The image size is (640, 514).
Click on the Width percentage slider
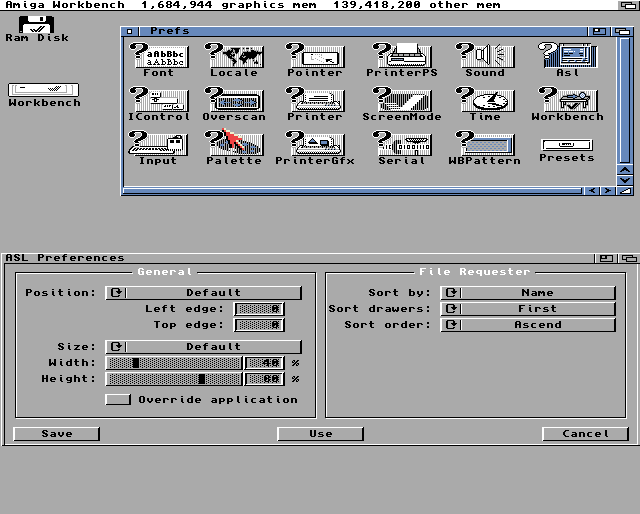coord(174,363)
